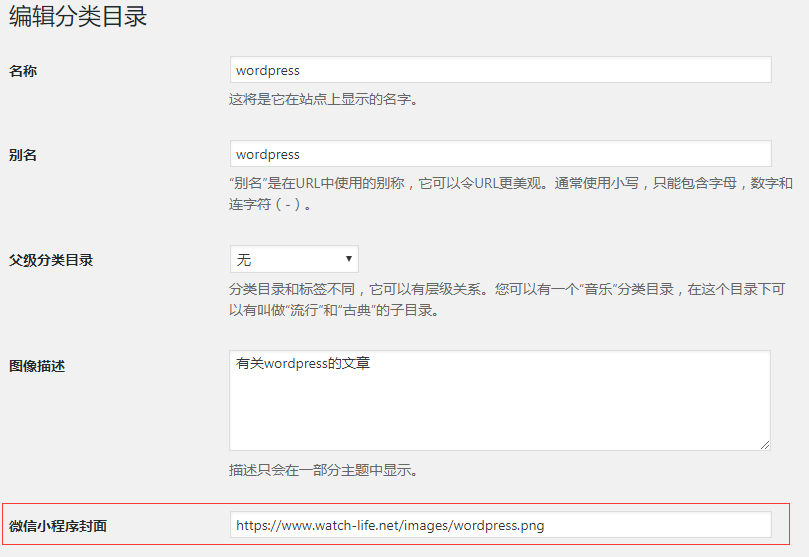
Task: Click the arrow on the 无 dropdown
Action: click(349, 259)
